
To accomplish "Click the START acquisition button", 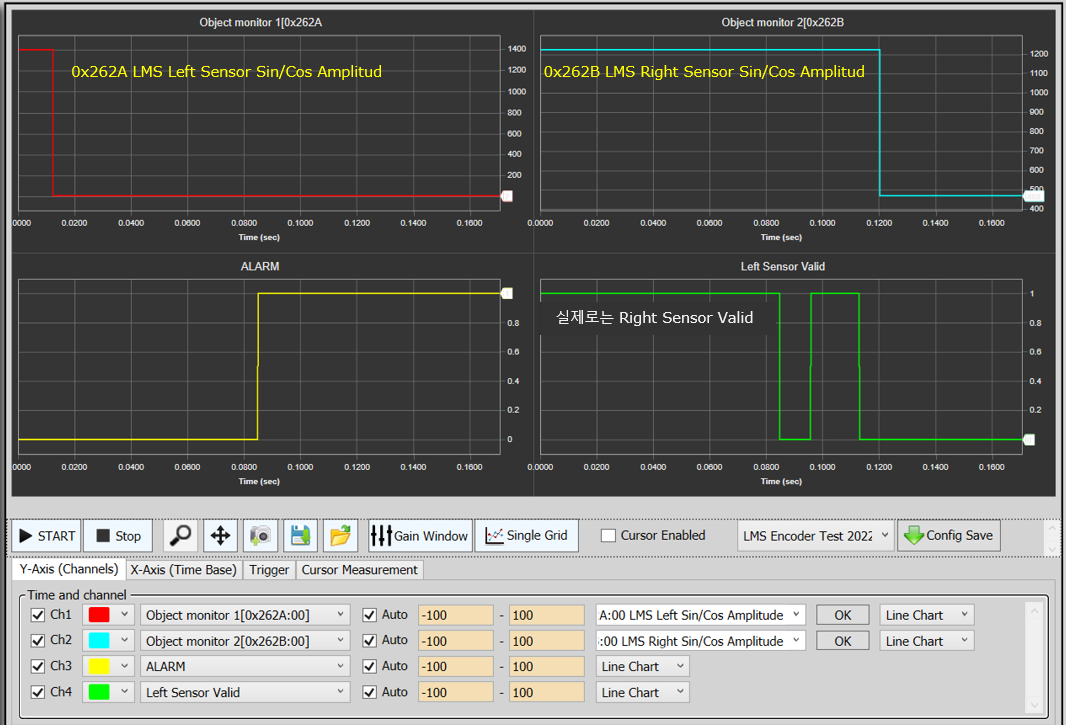I will (47, 536).
